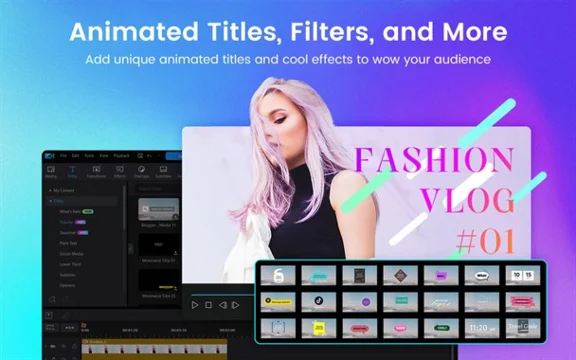
Task: Open the Subtitles room icon
Action: pos(163,172)
